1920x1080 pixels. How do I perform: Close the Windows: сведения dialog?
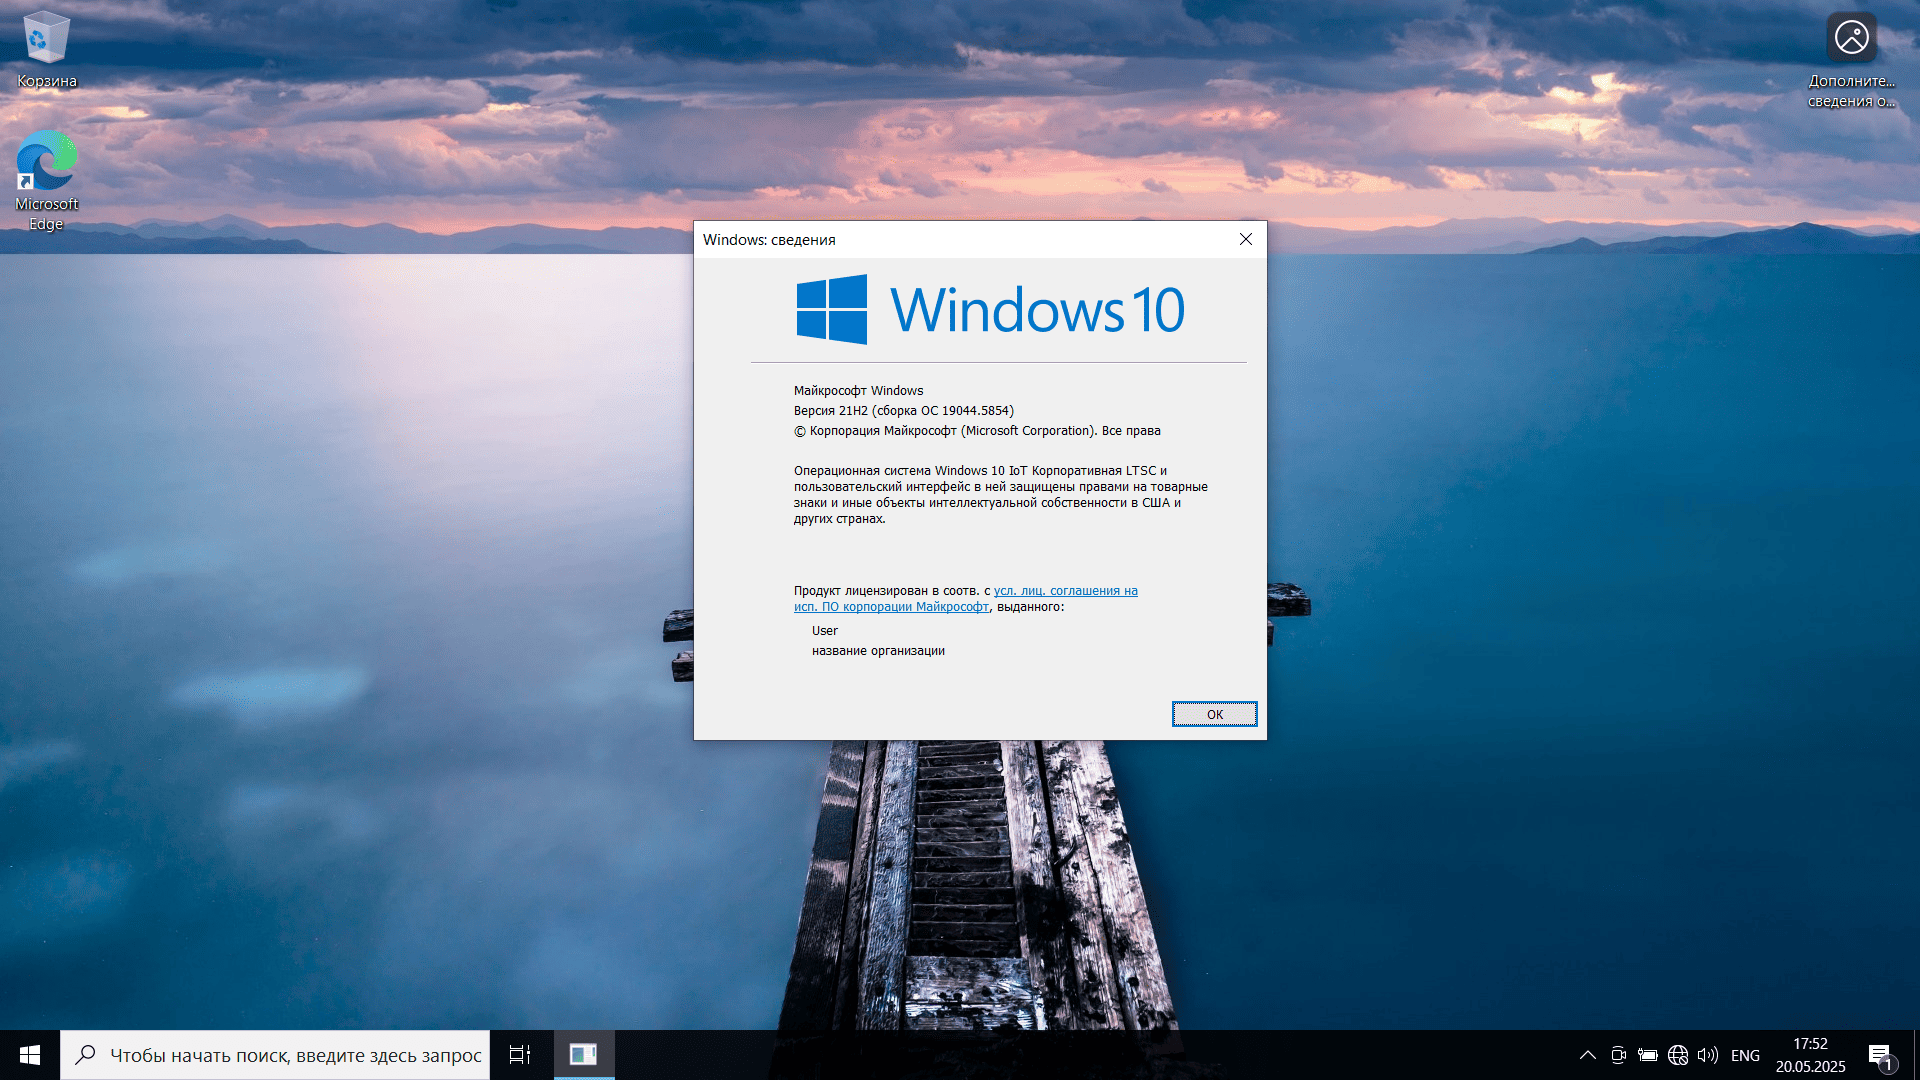pos(1245,239)
